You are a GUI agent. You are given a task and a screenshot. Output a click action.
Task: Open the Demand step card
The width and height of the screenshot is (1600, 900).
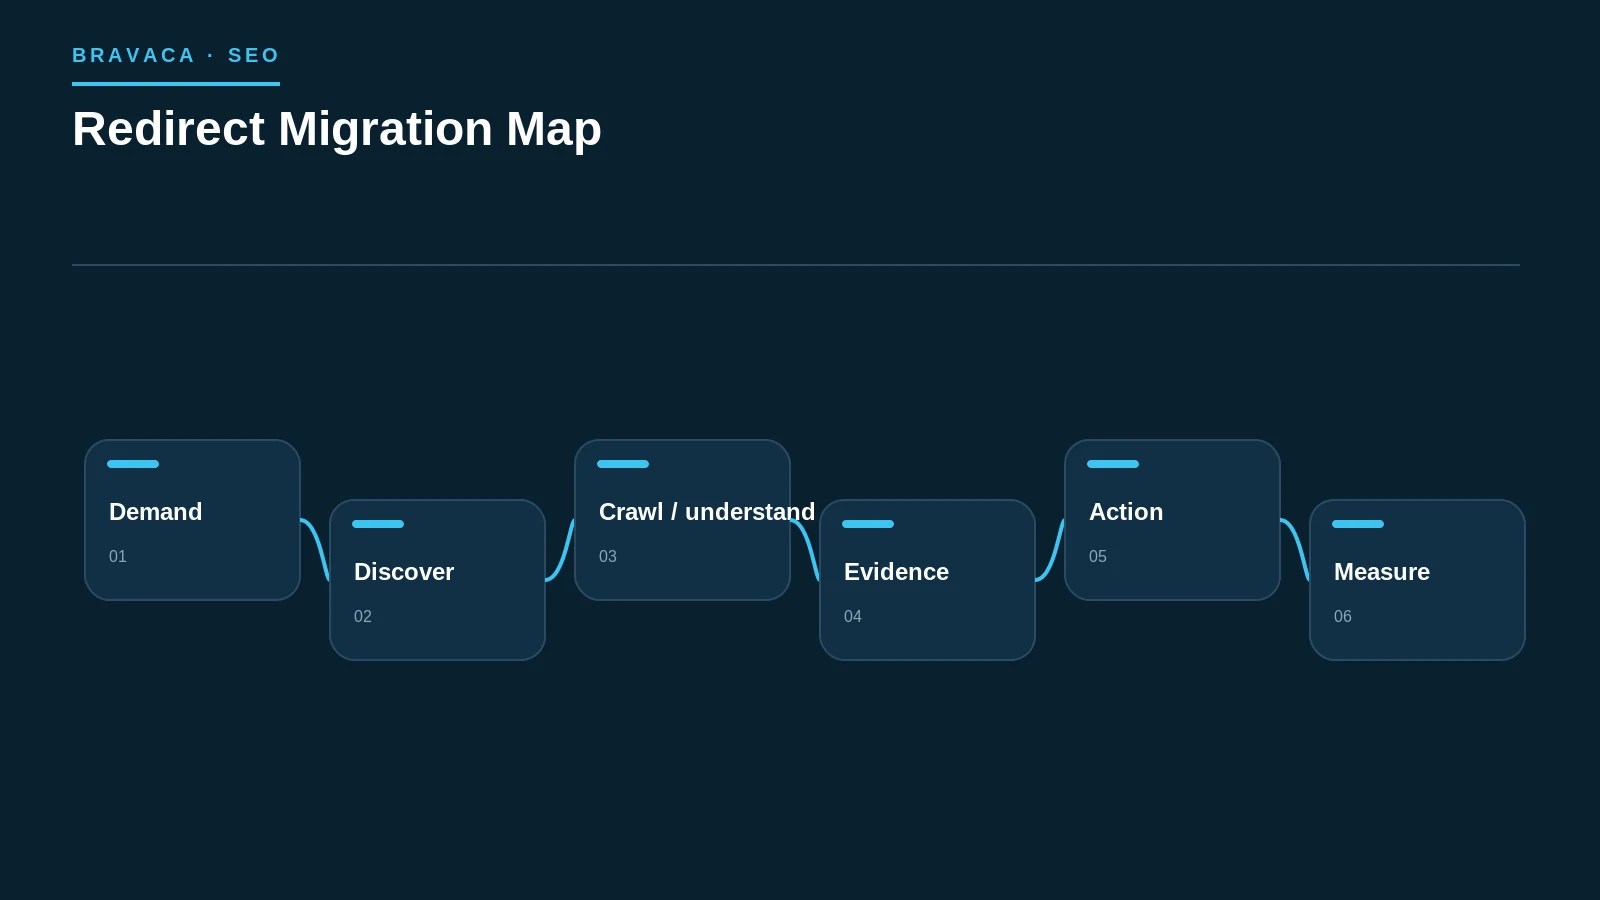click(x=193, y=520)
